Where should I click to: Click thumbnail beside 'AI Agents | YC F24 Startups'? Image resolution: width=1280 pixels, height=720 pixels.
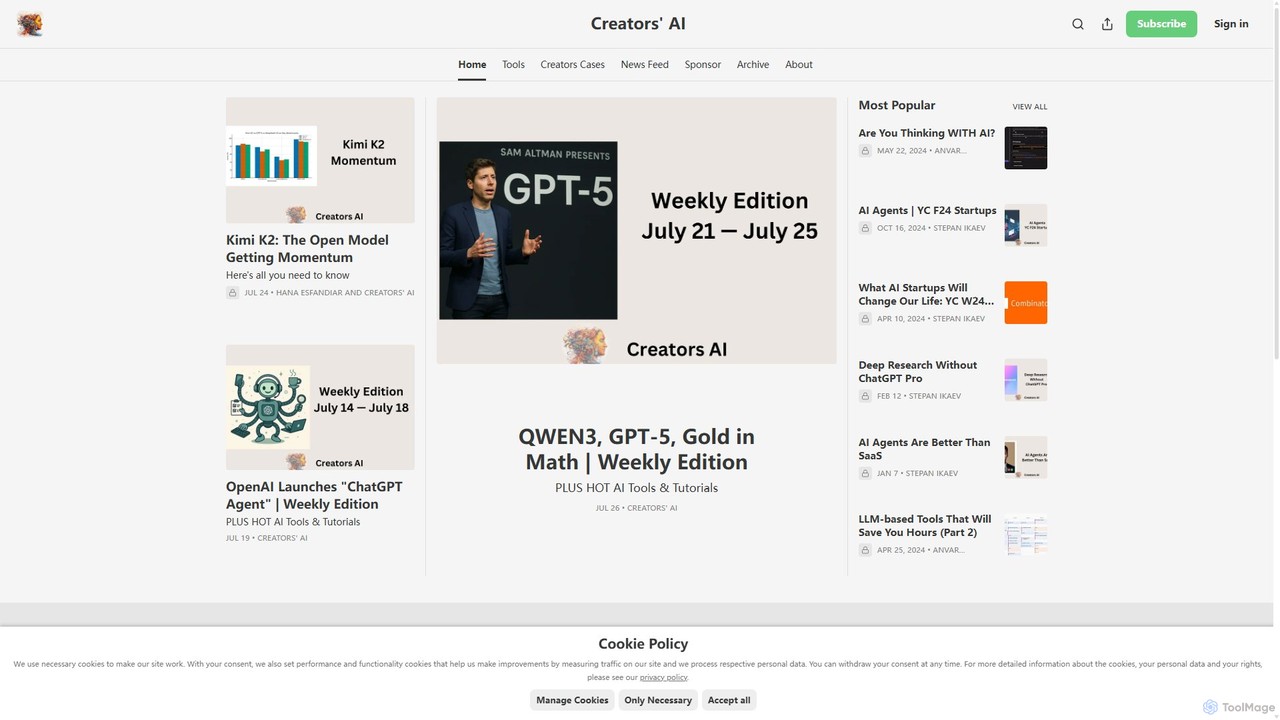pos(1026,225)
